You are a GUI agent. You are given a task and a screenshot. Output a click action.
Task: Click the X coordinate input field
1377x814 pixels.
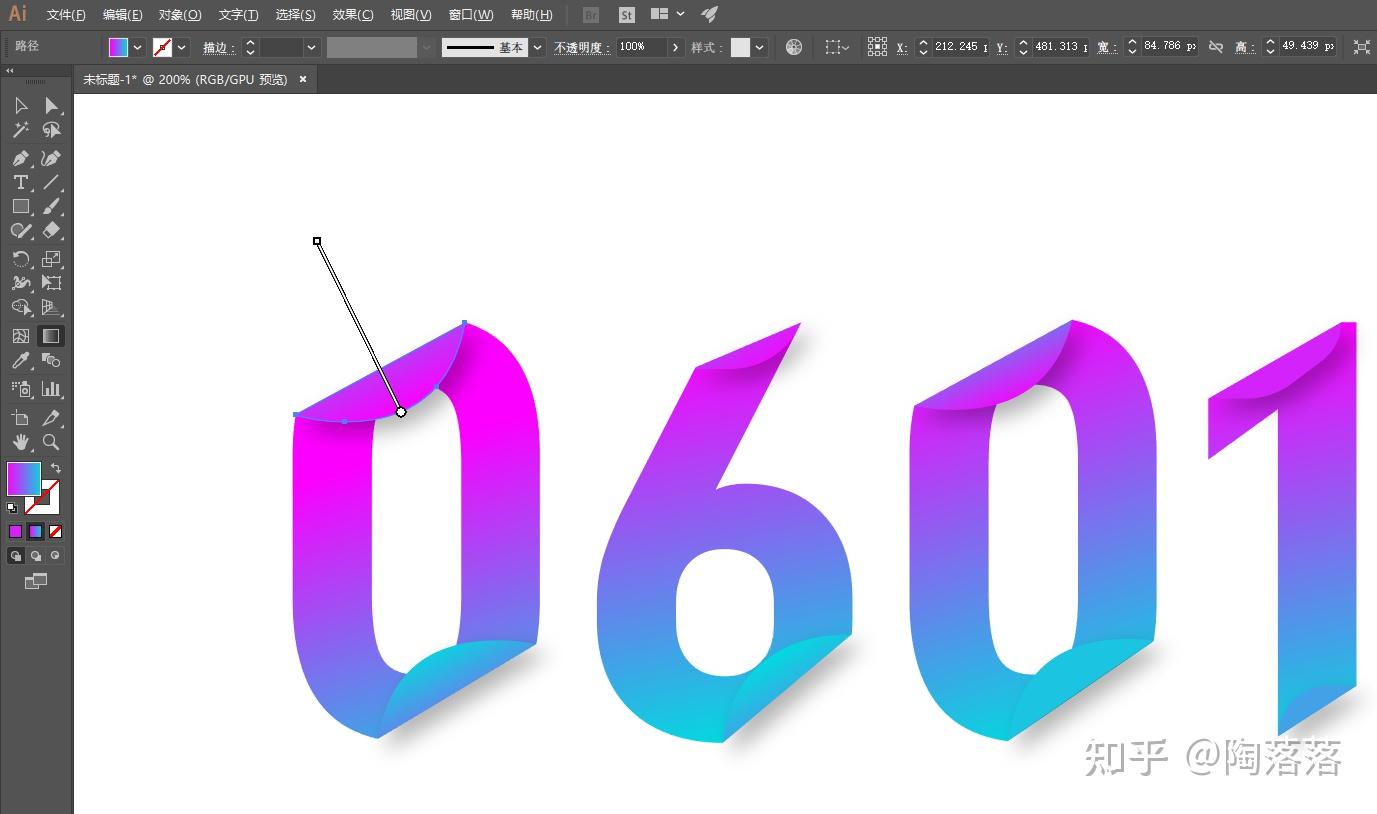coord(960,47)
